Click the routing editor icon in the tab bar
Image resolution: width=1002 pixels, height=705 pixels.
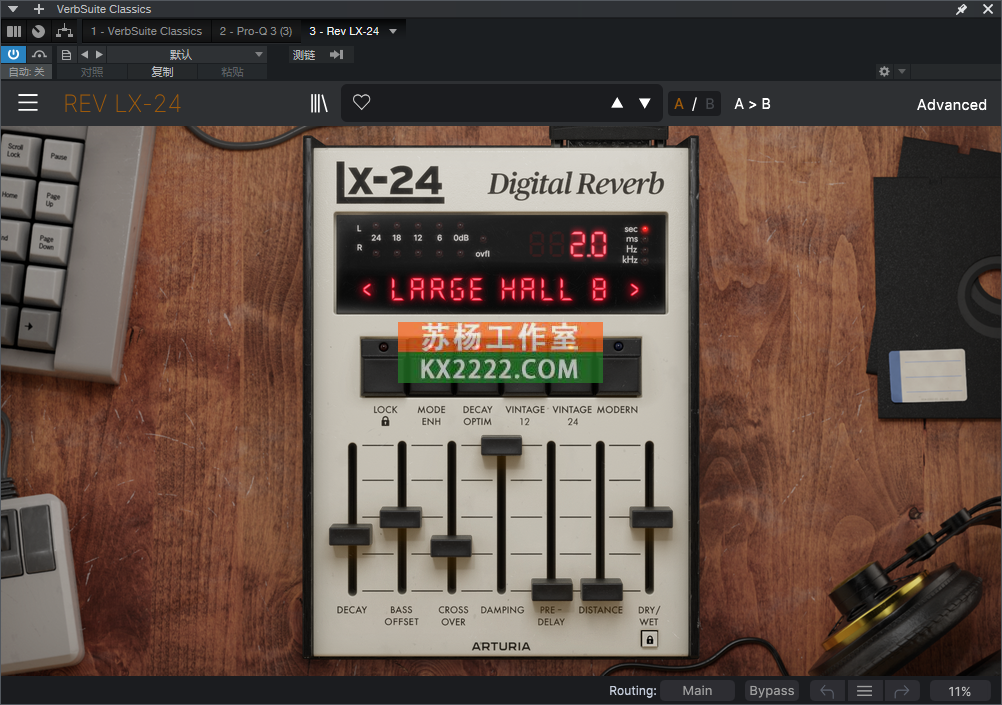[65, 31]
